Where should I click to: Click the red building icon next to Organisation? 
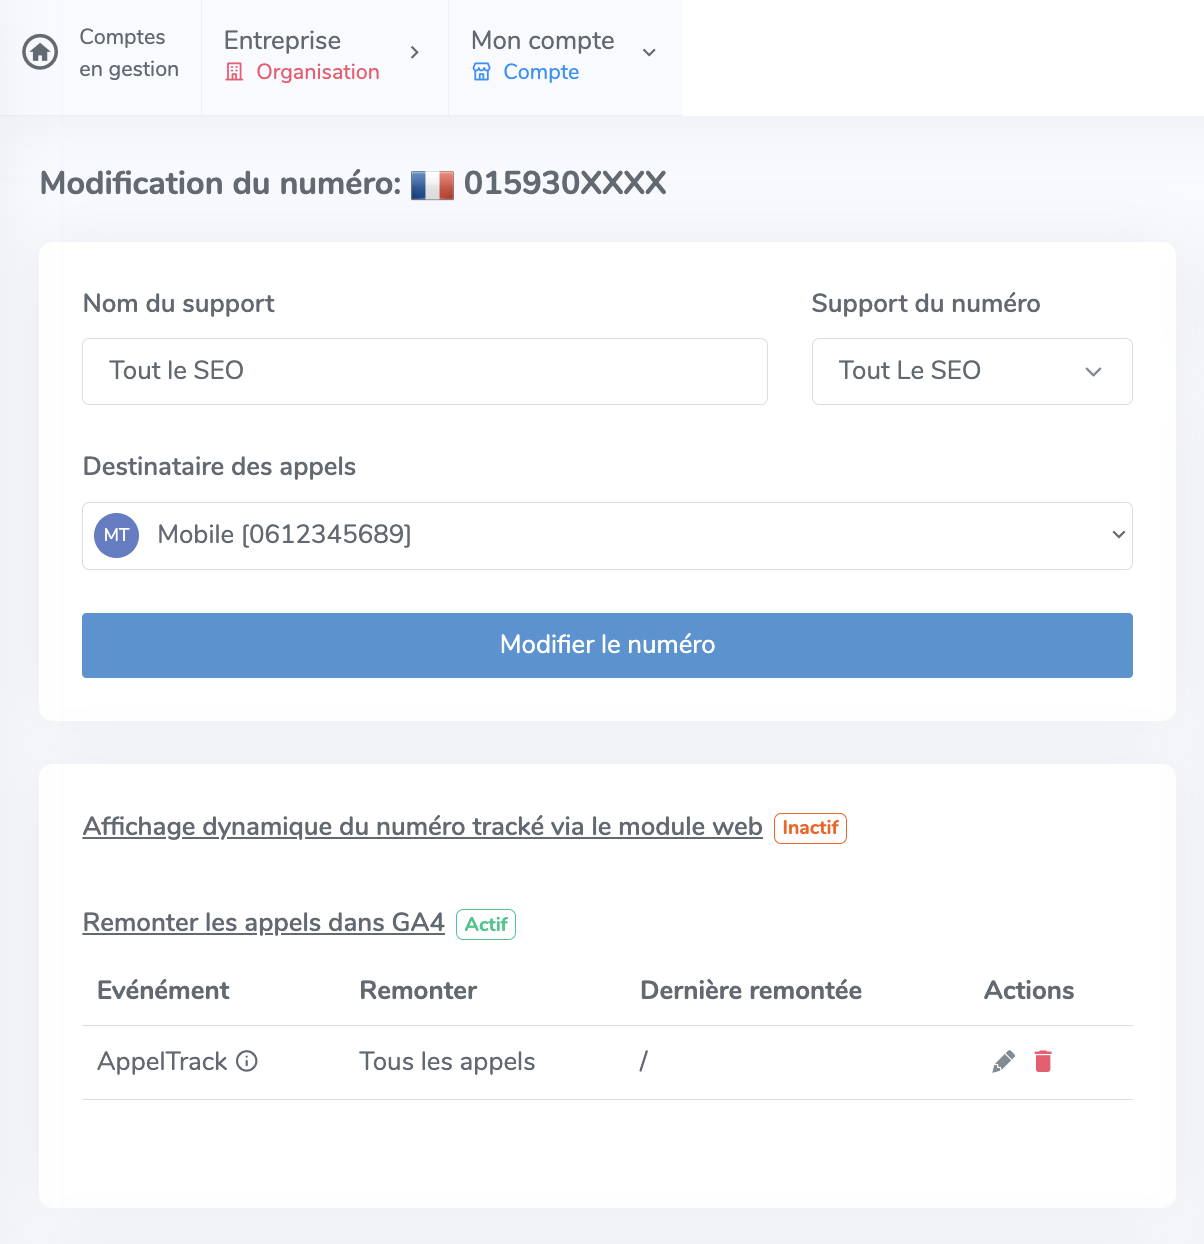pos(235,72)
